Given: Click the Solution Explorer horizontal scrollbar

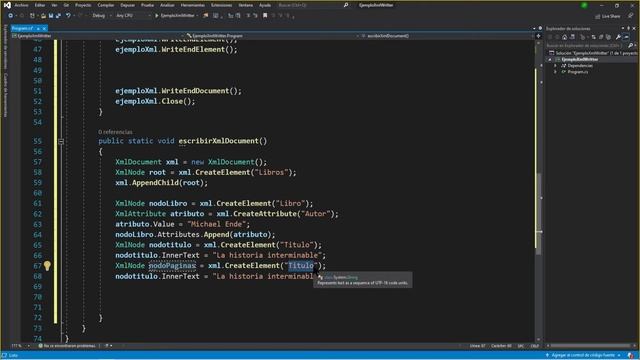Looking at the screenshot, I should tap(591, 346).
